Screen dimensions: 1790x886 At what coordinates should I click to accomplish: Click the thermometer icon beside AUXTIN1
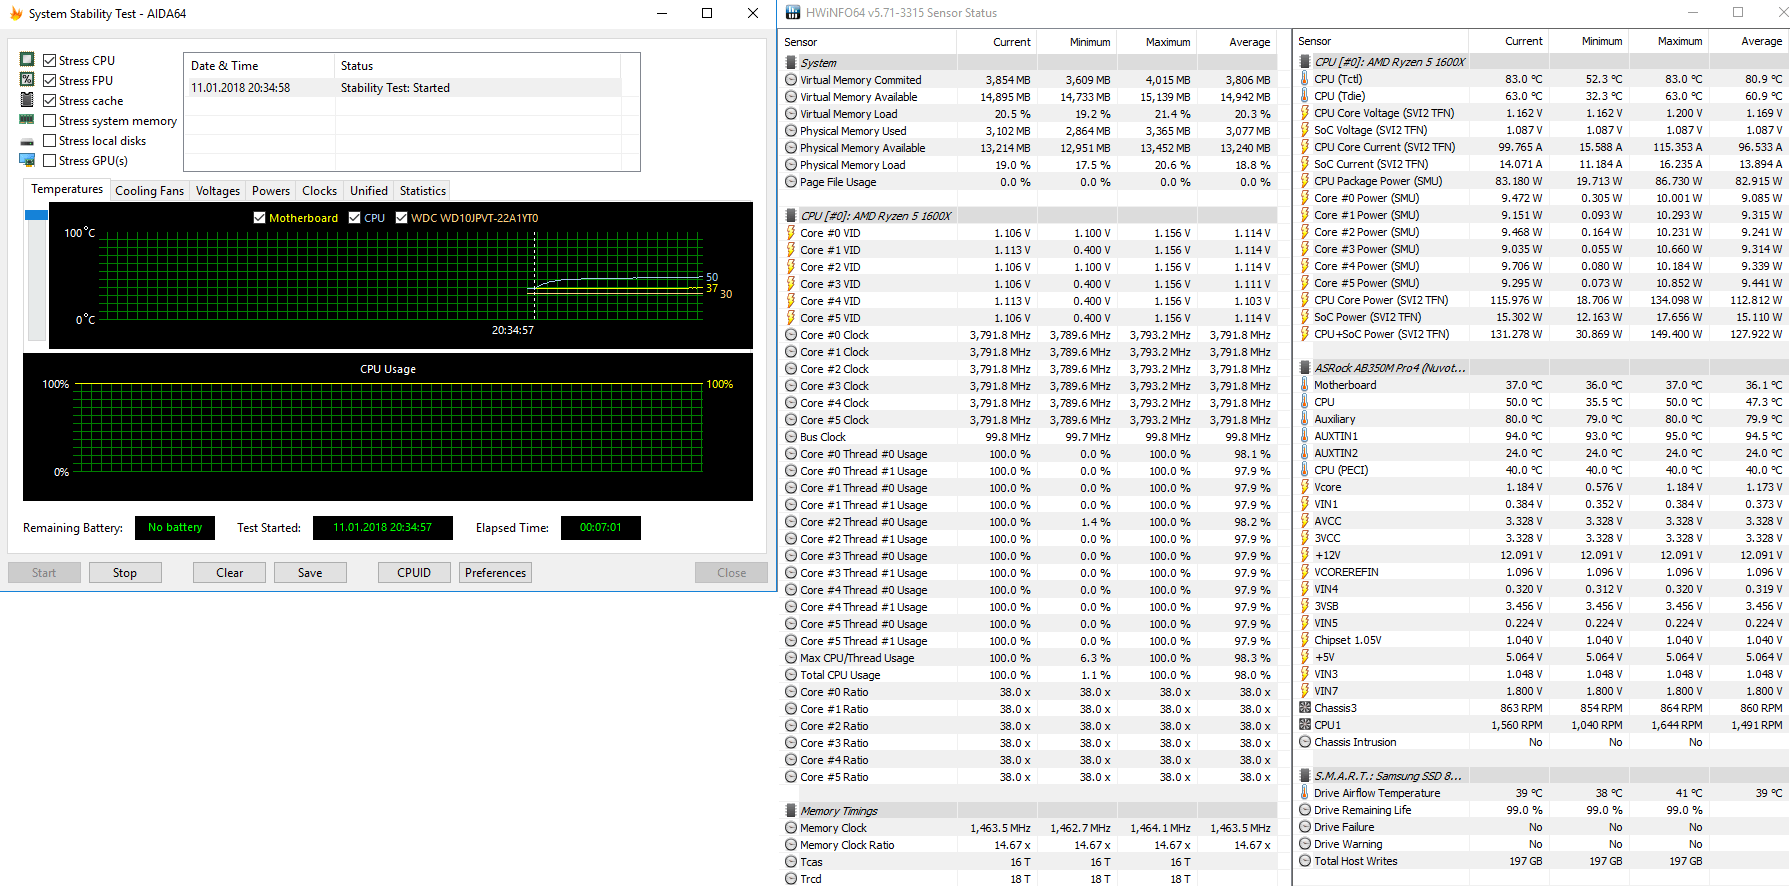tap(1305, 436)
